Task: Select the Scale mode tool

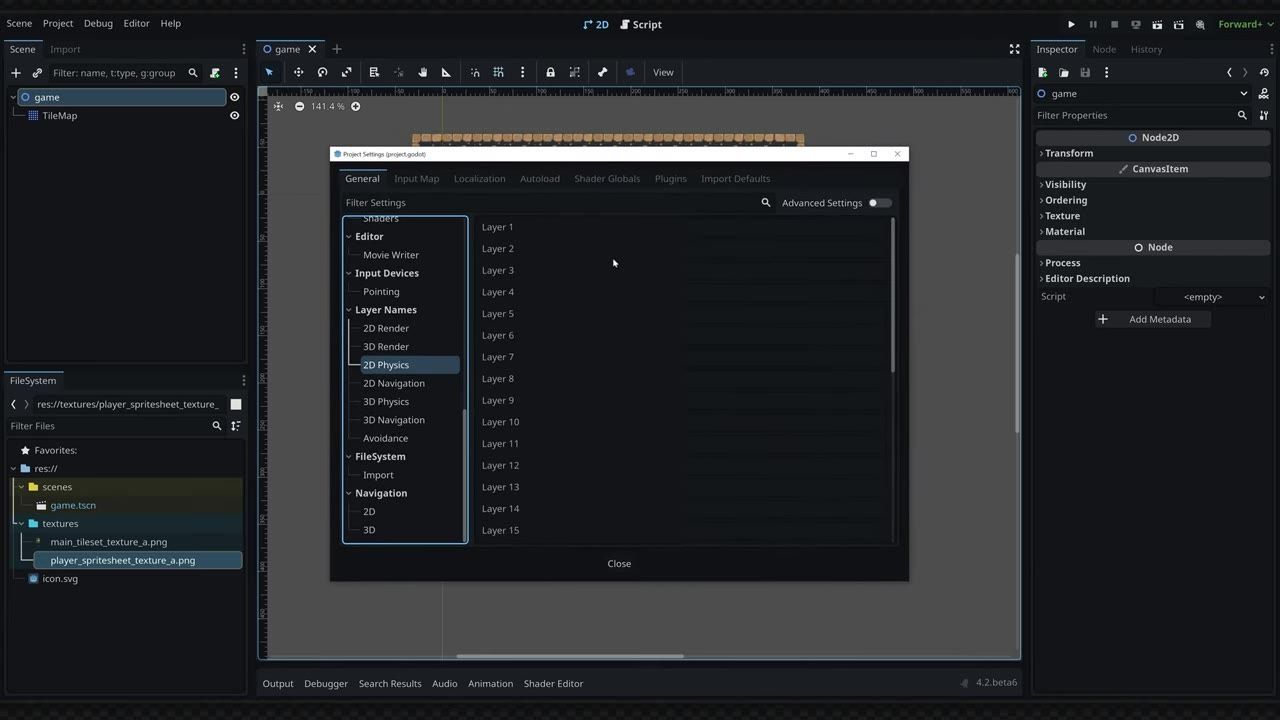Action: point(346,72)
